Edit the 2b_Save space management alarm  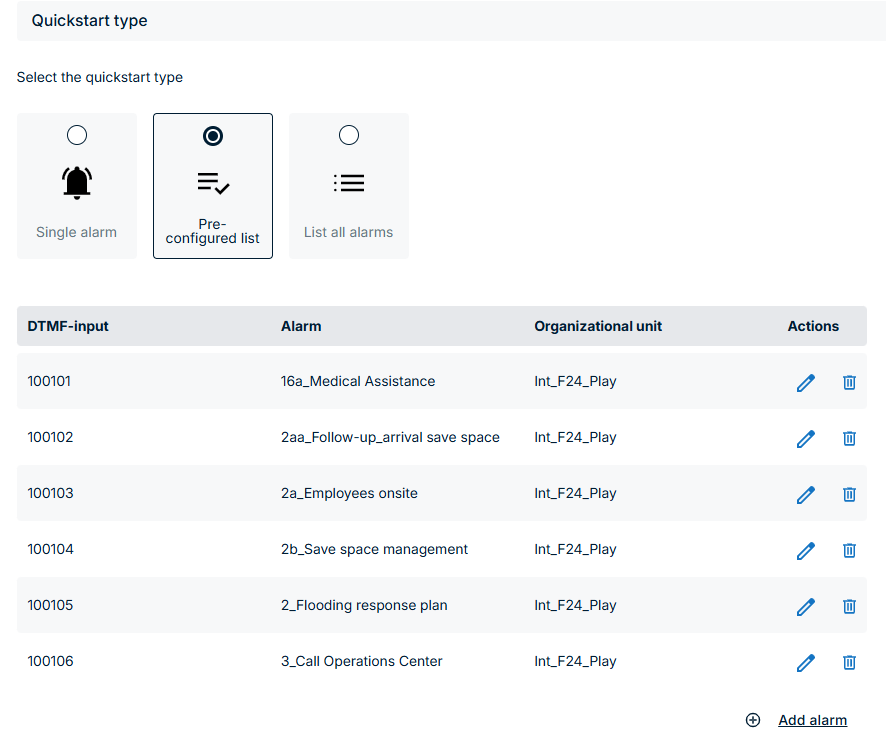click(806, 550)
